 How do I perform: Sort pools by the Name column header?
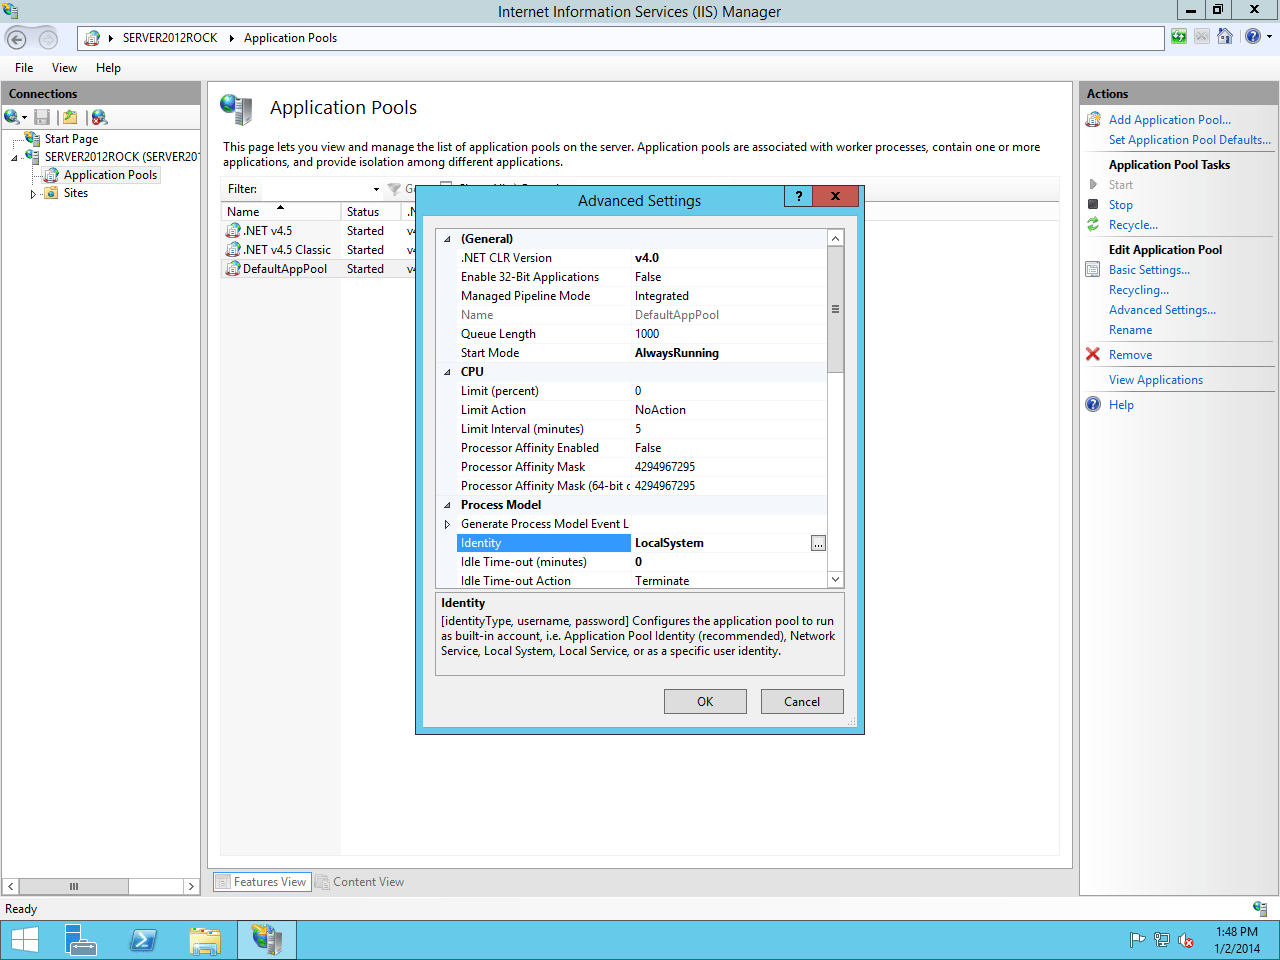[280, 211]
